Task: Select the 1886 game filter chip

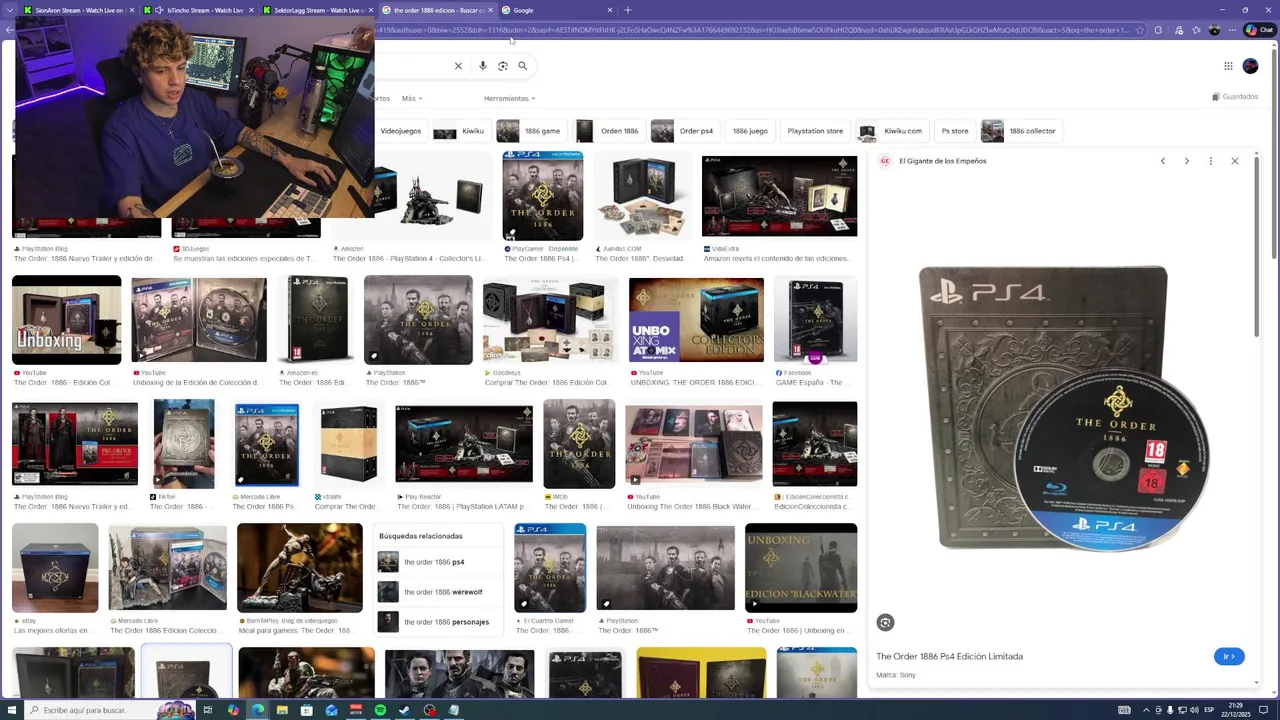Action: click(530, 131)
